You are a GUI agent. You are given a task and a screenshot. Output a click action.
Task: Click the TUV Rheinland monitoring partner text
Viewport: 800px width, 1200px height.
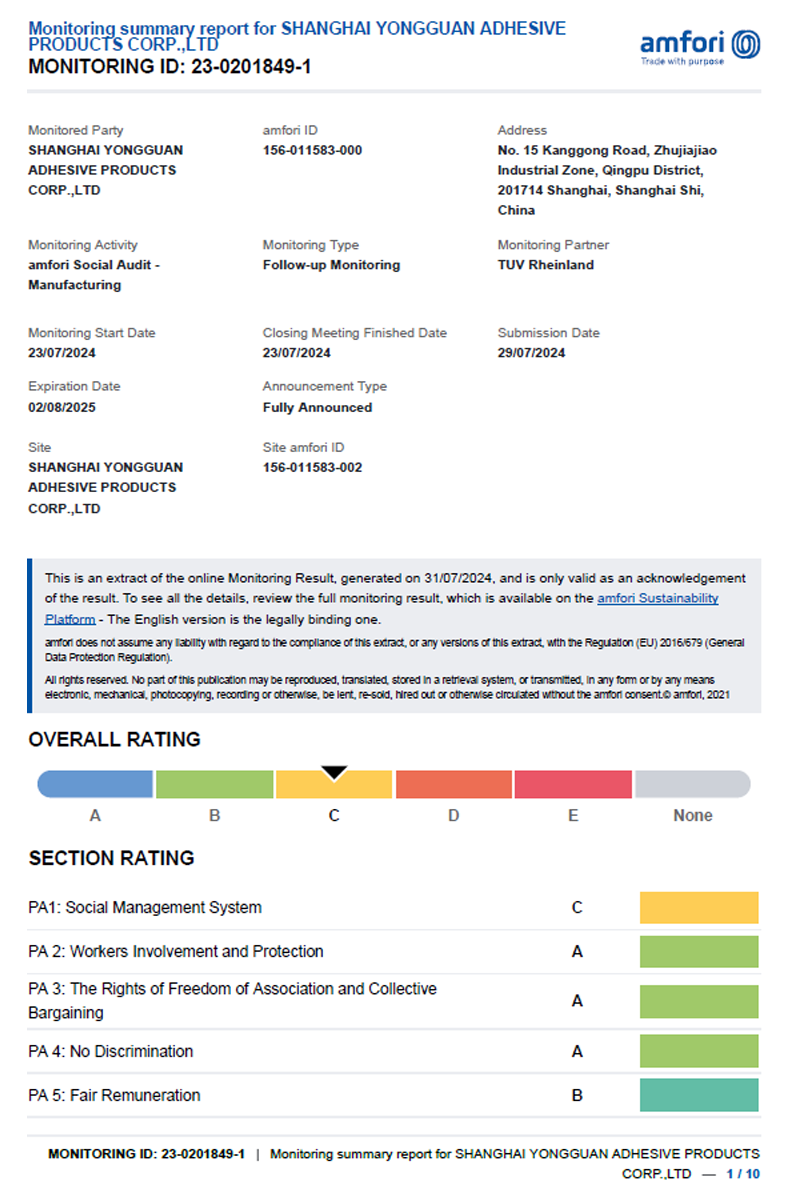tap(545, 265)
